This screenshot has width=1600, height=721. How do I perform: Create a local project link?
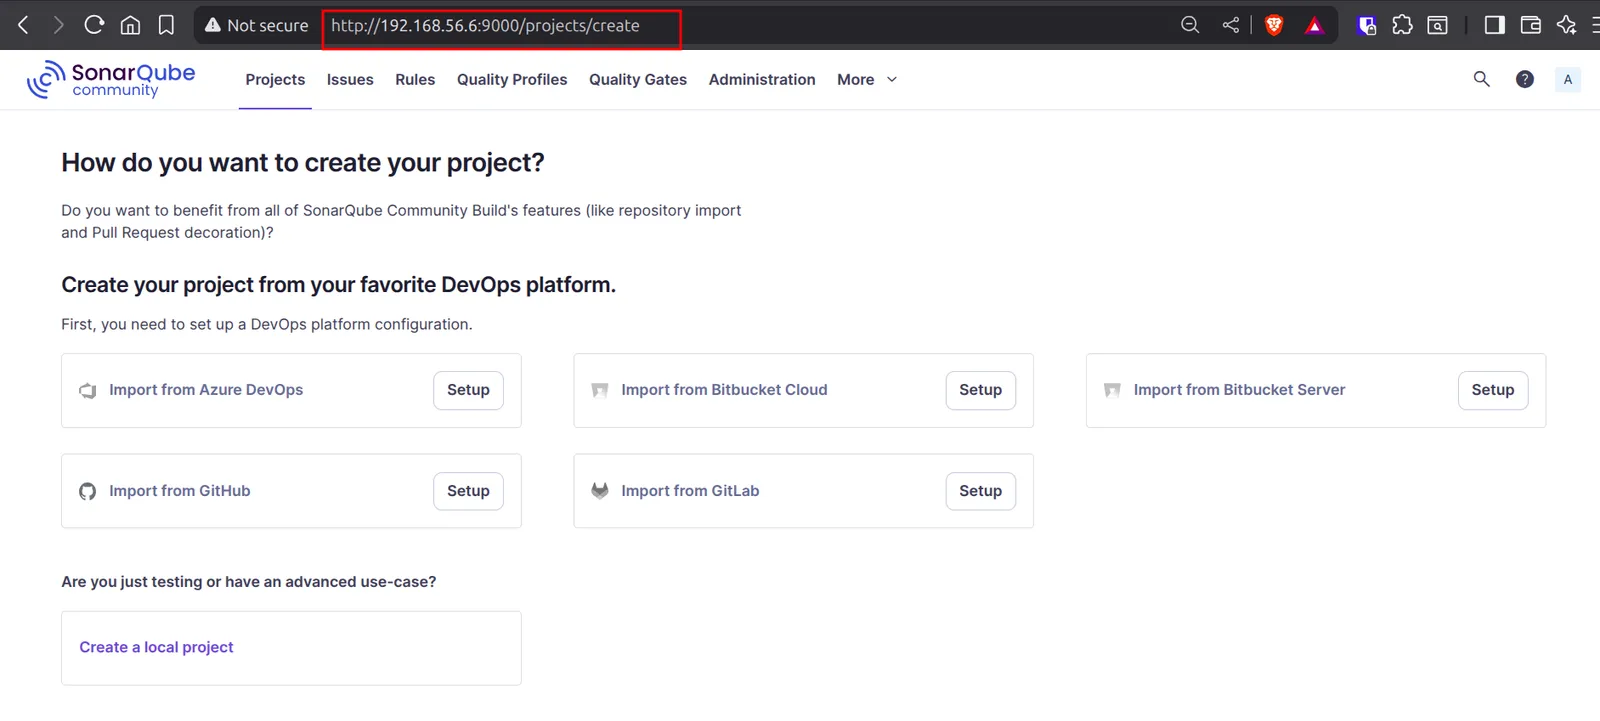pos(156,647)
